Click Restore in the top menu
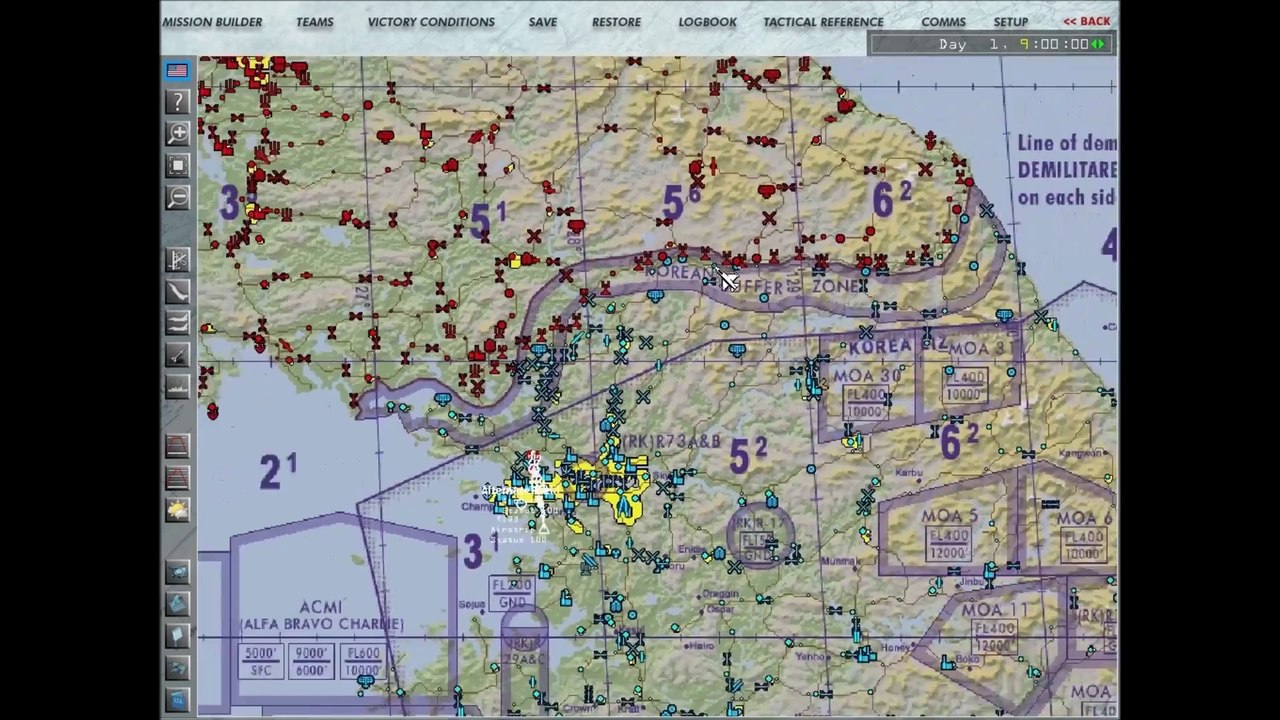This screenshot has height=720, width=1280. pyautogui.click(x=616, y=22)
